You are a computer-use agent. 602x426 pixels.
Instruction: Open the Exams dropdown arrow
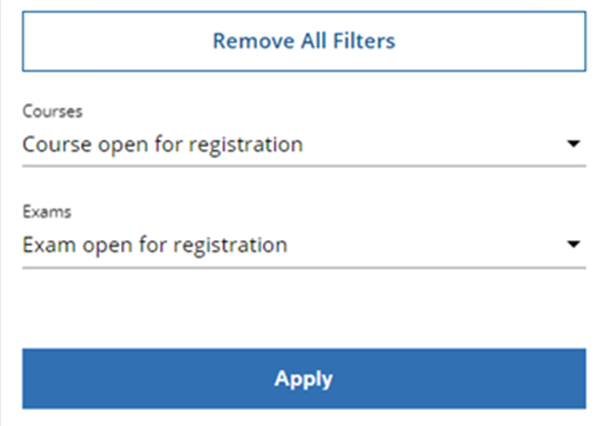[x=573, y=244]
